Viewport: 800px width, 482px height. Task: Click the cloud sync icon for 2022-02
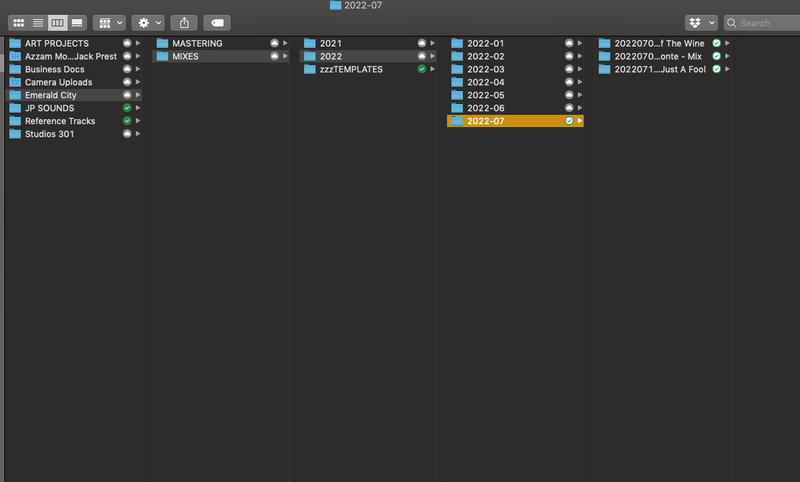point(569,56)
